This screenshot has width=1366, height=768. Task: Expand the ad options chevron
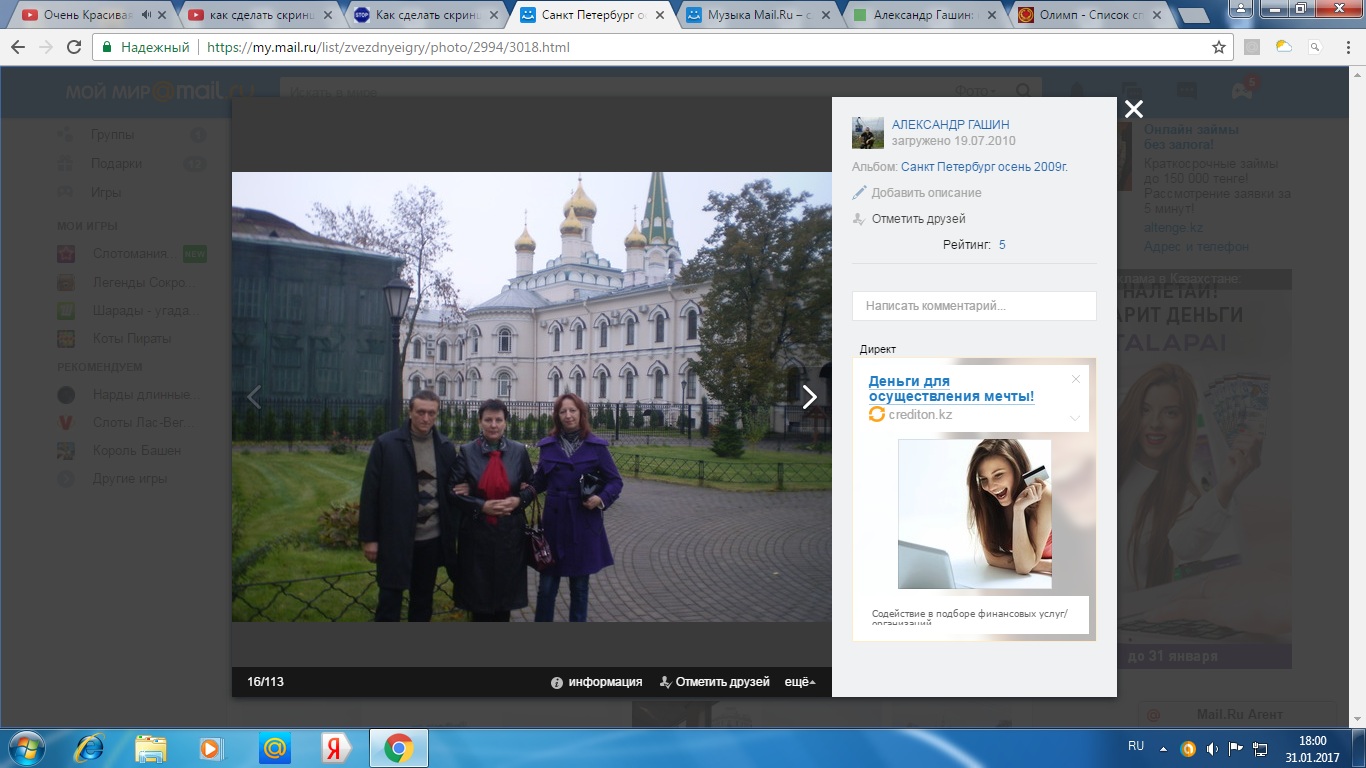[x=1075, y=418]
